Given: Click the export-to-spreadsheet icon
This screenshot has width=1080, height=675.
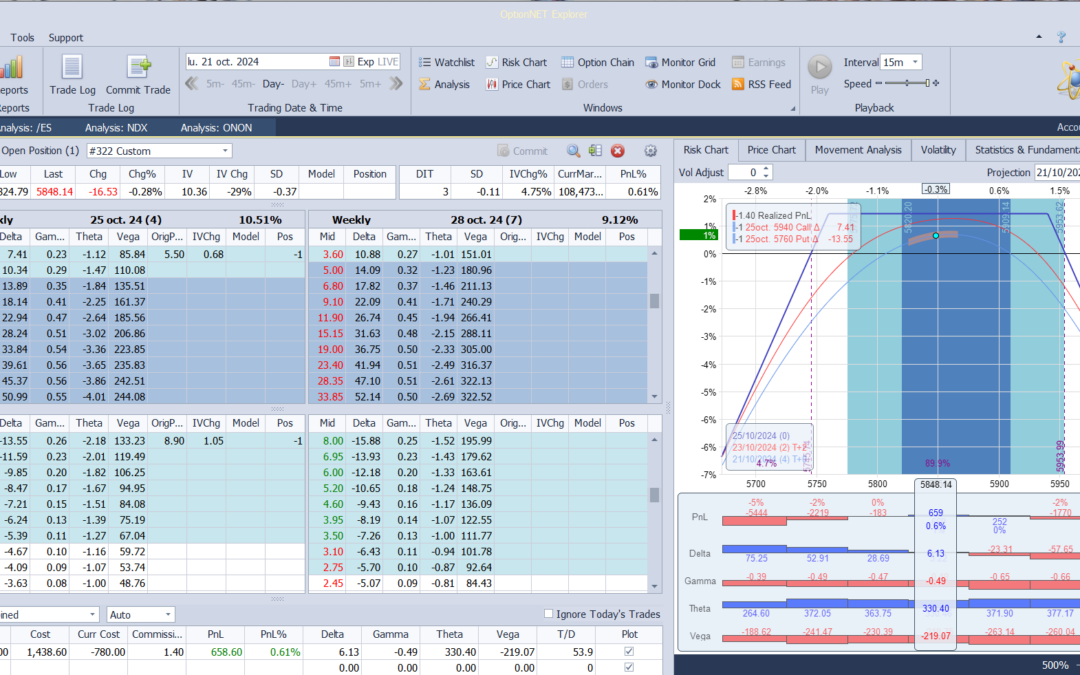Looking at the screenshot, I should click(595, 151).
